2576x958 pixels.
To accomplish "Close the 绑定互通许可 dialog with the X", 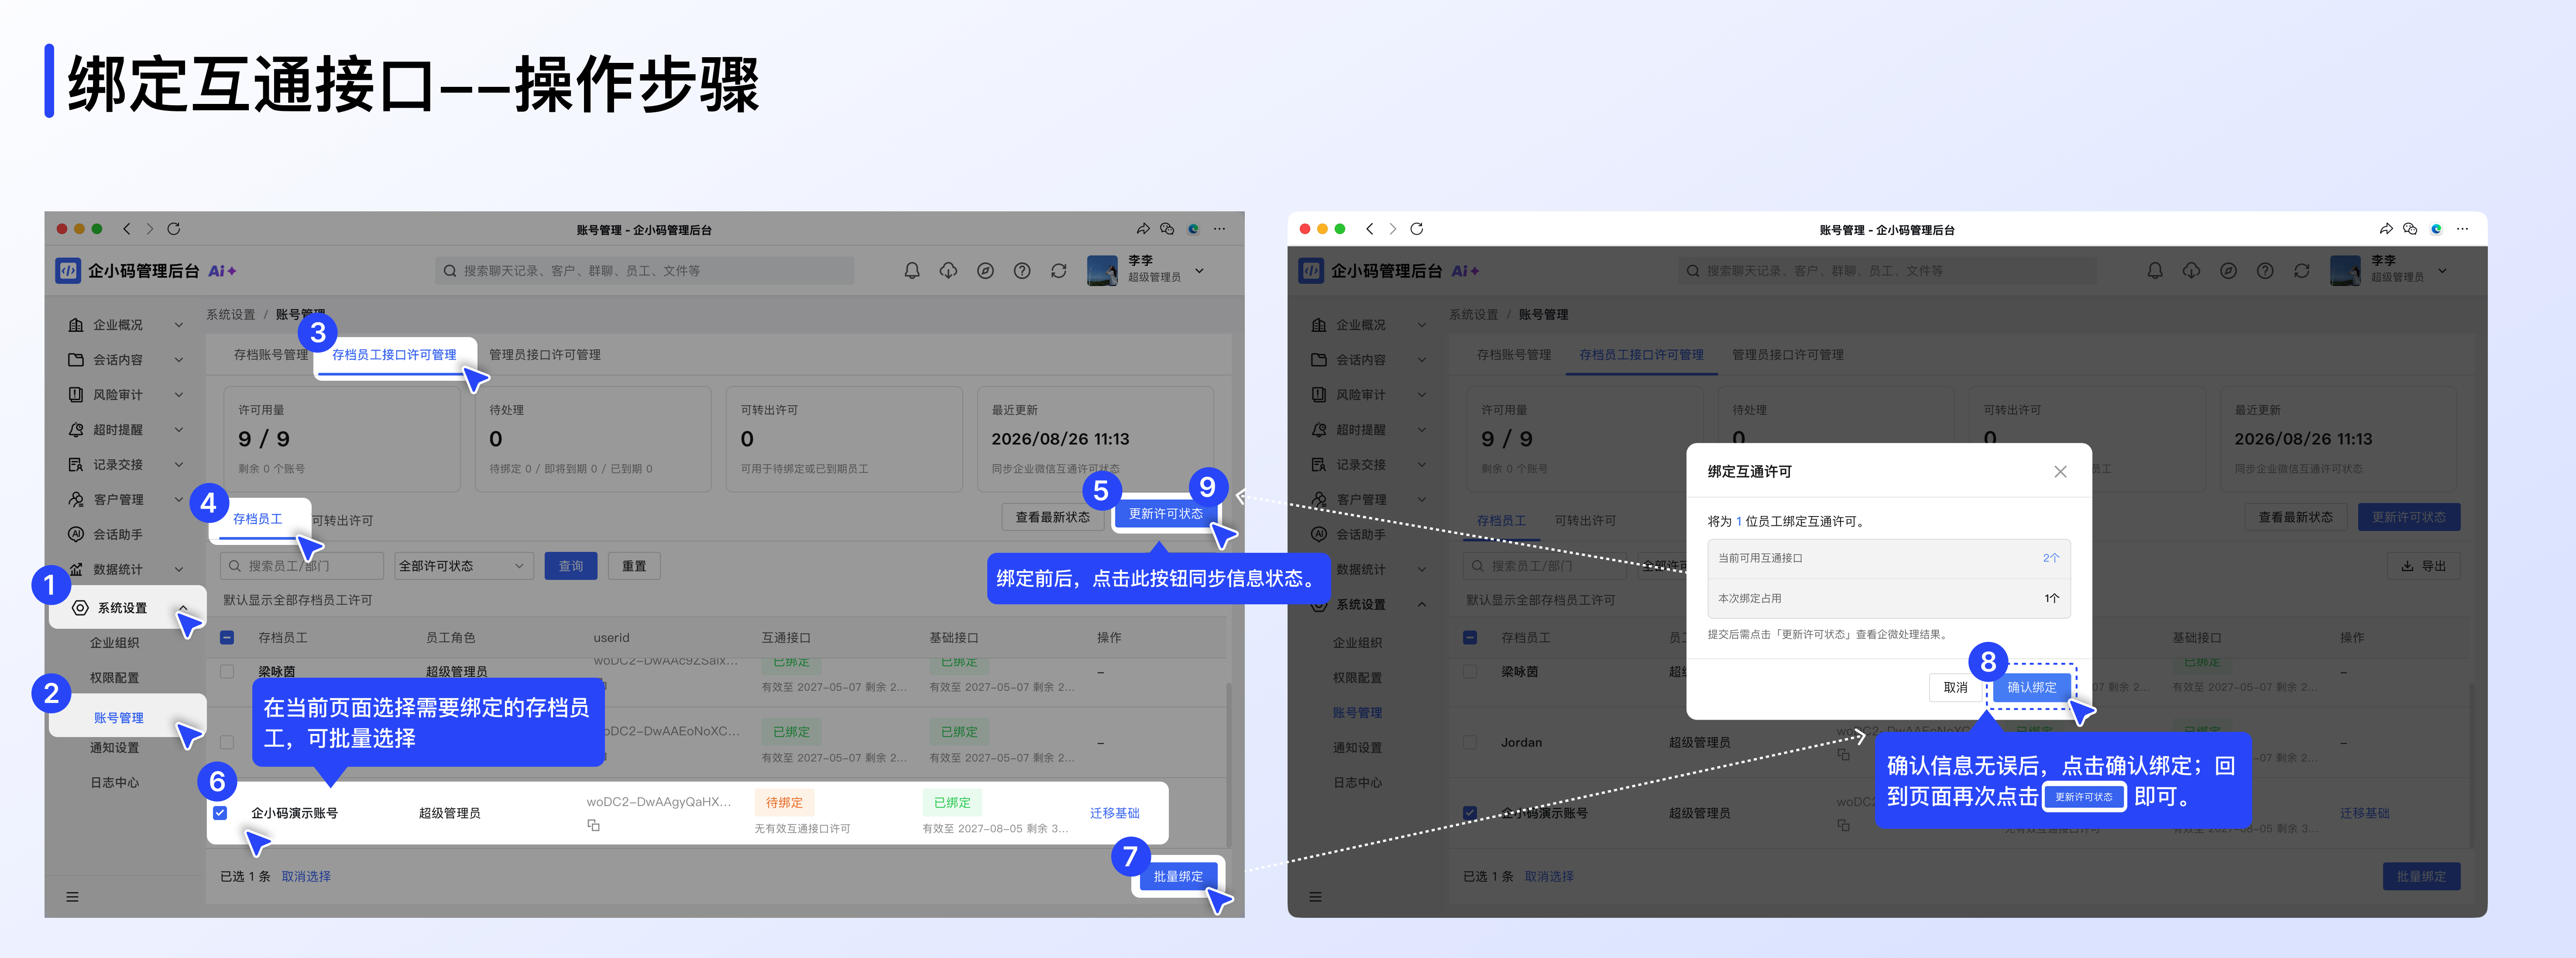I will point(2060,472).
